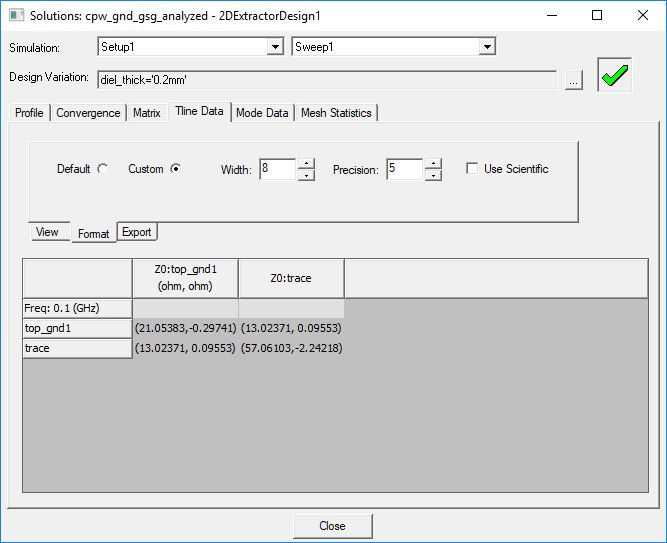Select the top_gnd1 row header
Image resolution: width=667 pixels, height=543 pixels.
click(x=77, y=328)
